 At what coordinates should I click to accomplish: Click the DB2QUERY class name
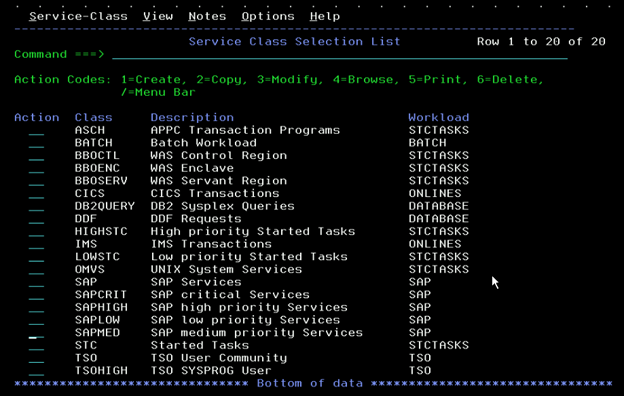coord(105,206)
